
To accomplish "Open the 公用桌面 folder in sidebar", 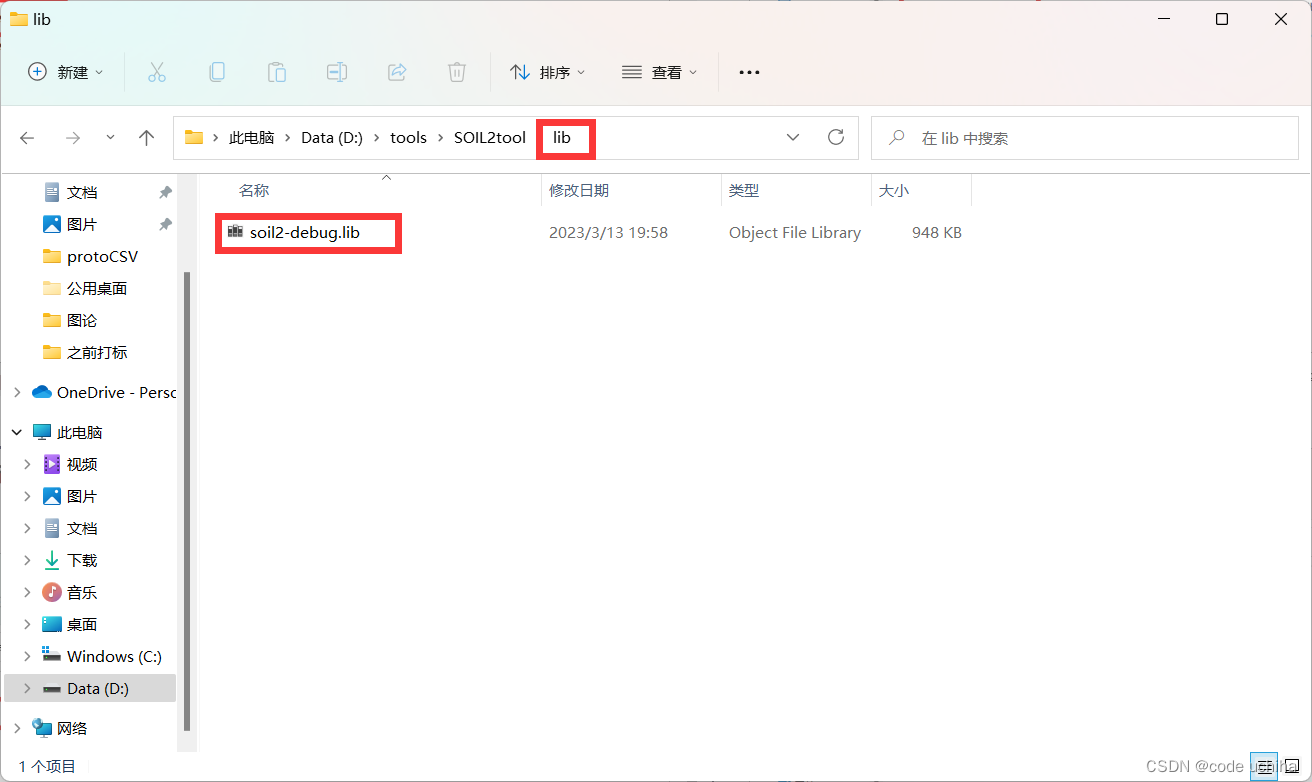I will (97, 288).
